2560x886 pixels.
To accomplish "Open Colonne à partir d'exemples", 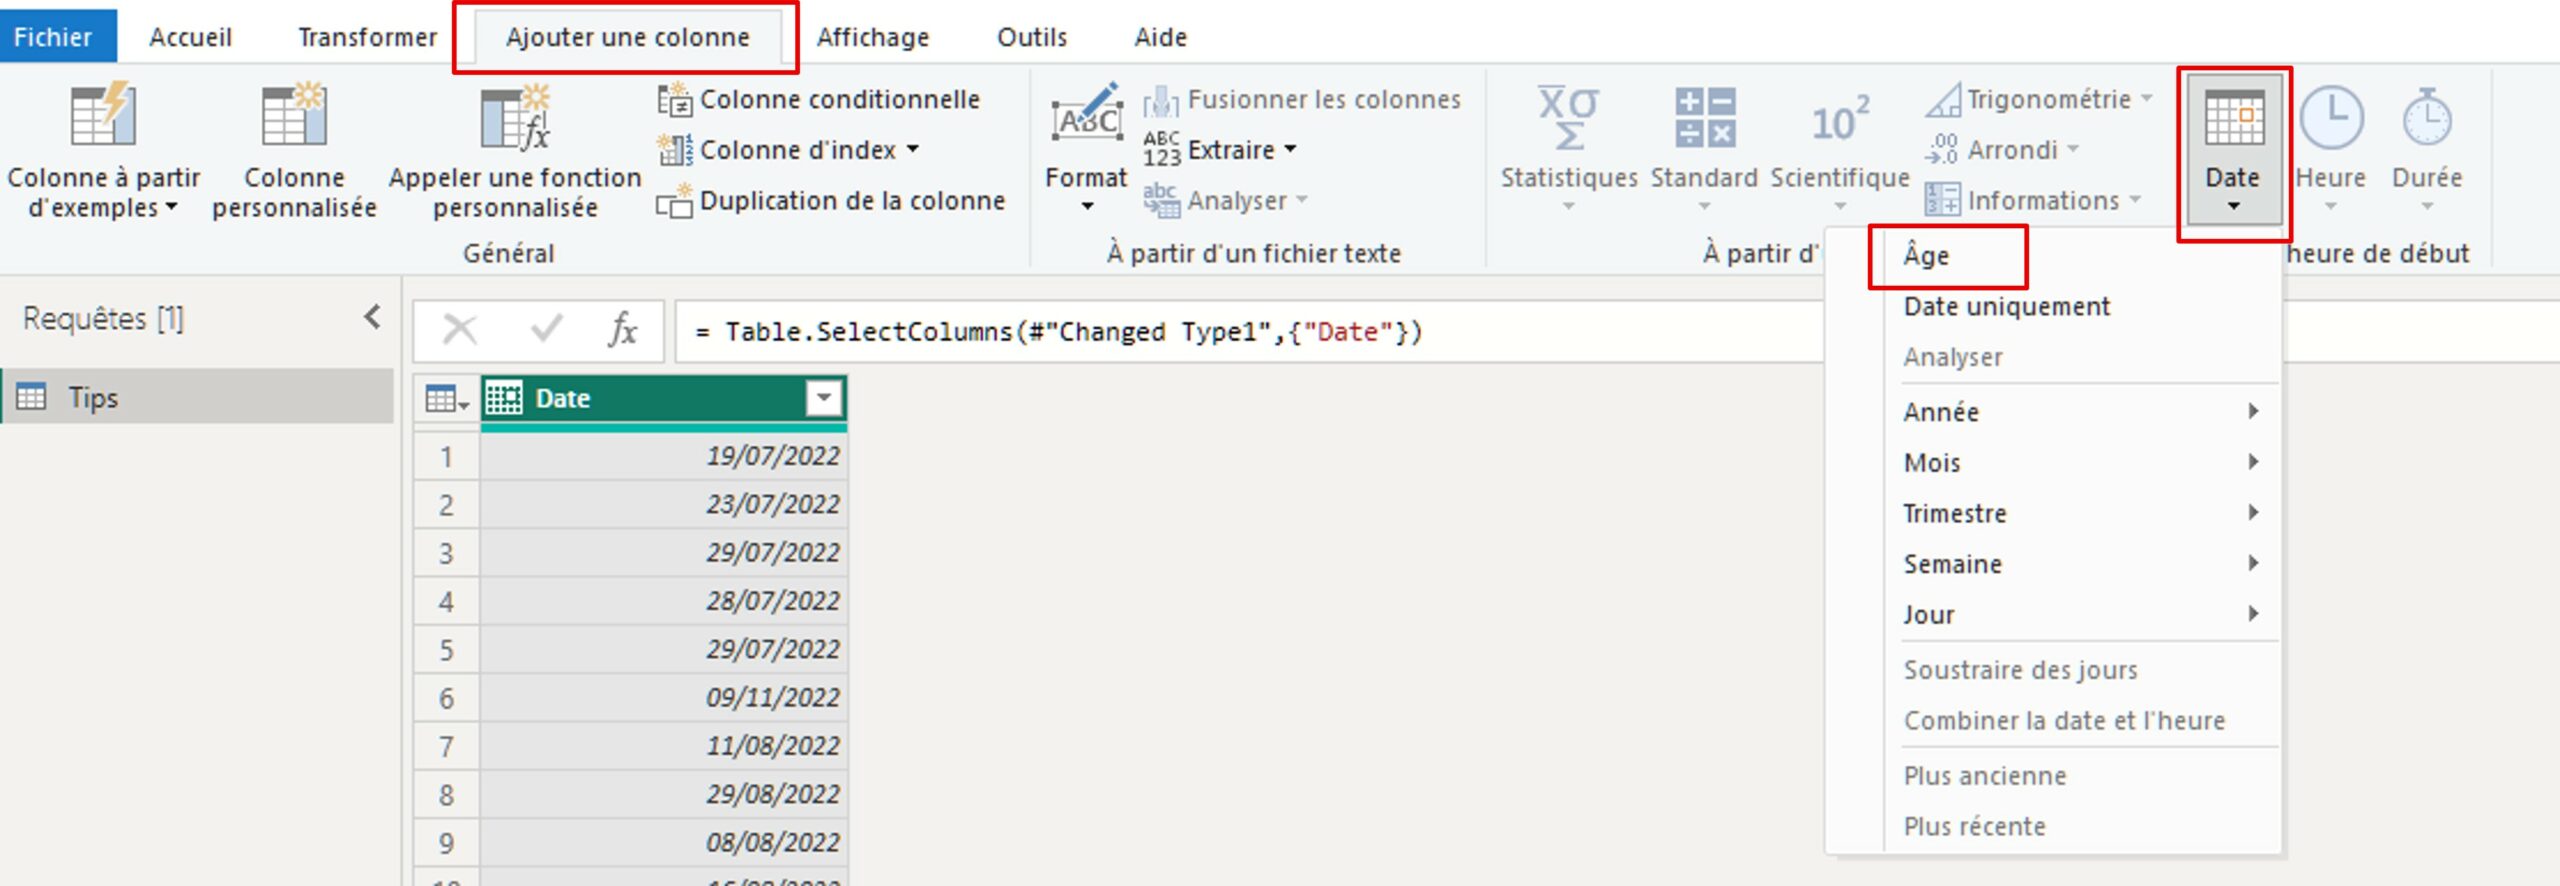I will (x=103, y=150).
